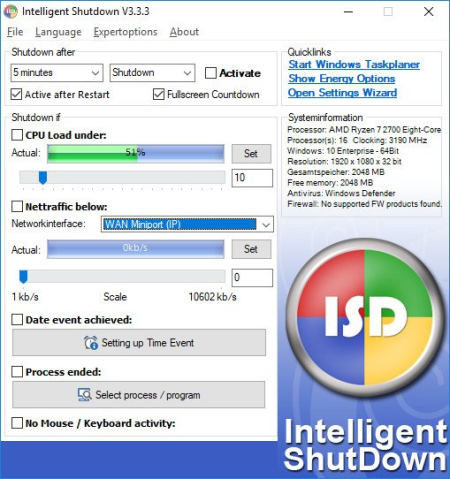Click the 0kb/s actual network traffic bar
This screenshot has height=479, width=450.
136,249
